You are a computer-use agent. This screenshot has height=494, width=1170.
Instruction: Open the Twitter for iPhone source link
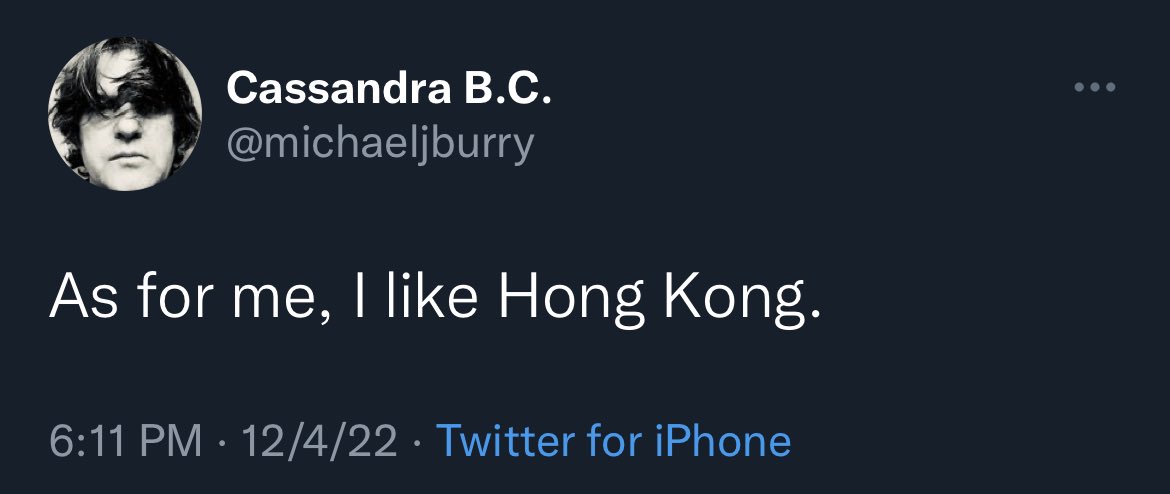pos(614,440)
